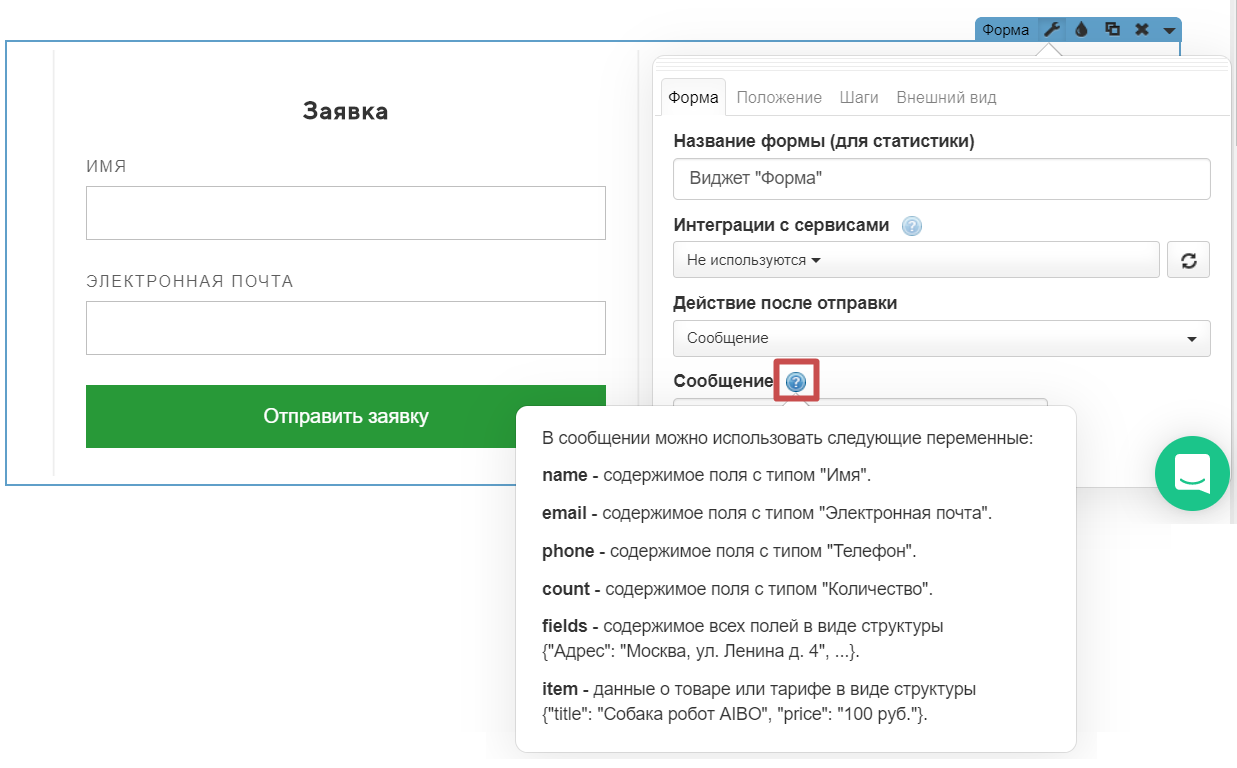Click the help icon beside Сообщение label

coord(796,381)
